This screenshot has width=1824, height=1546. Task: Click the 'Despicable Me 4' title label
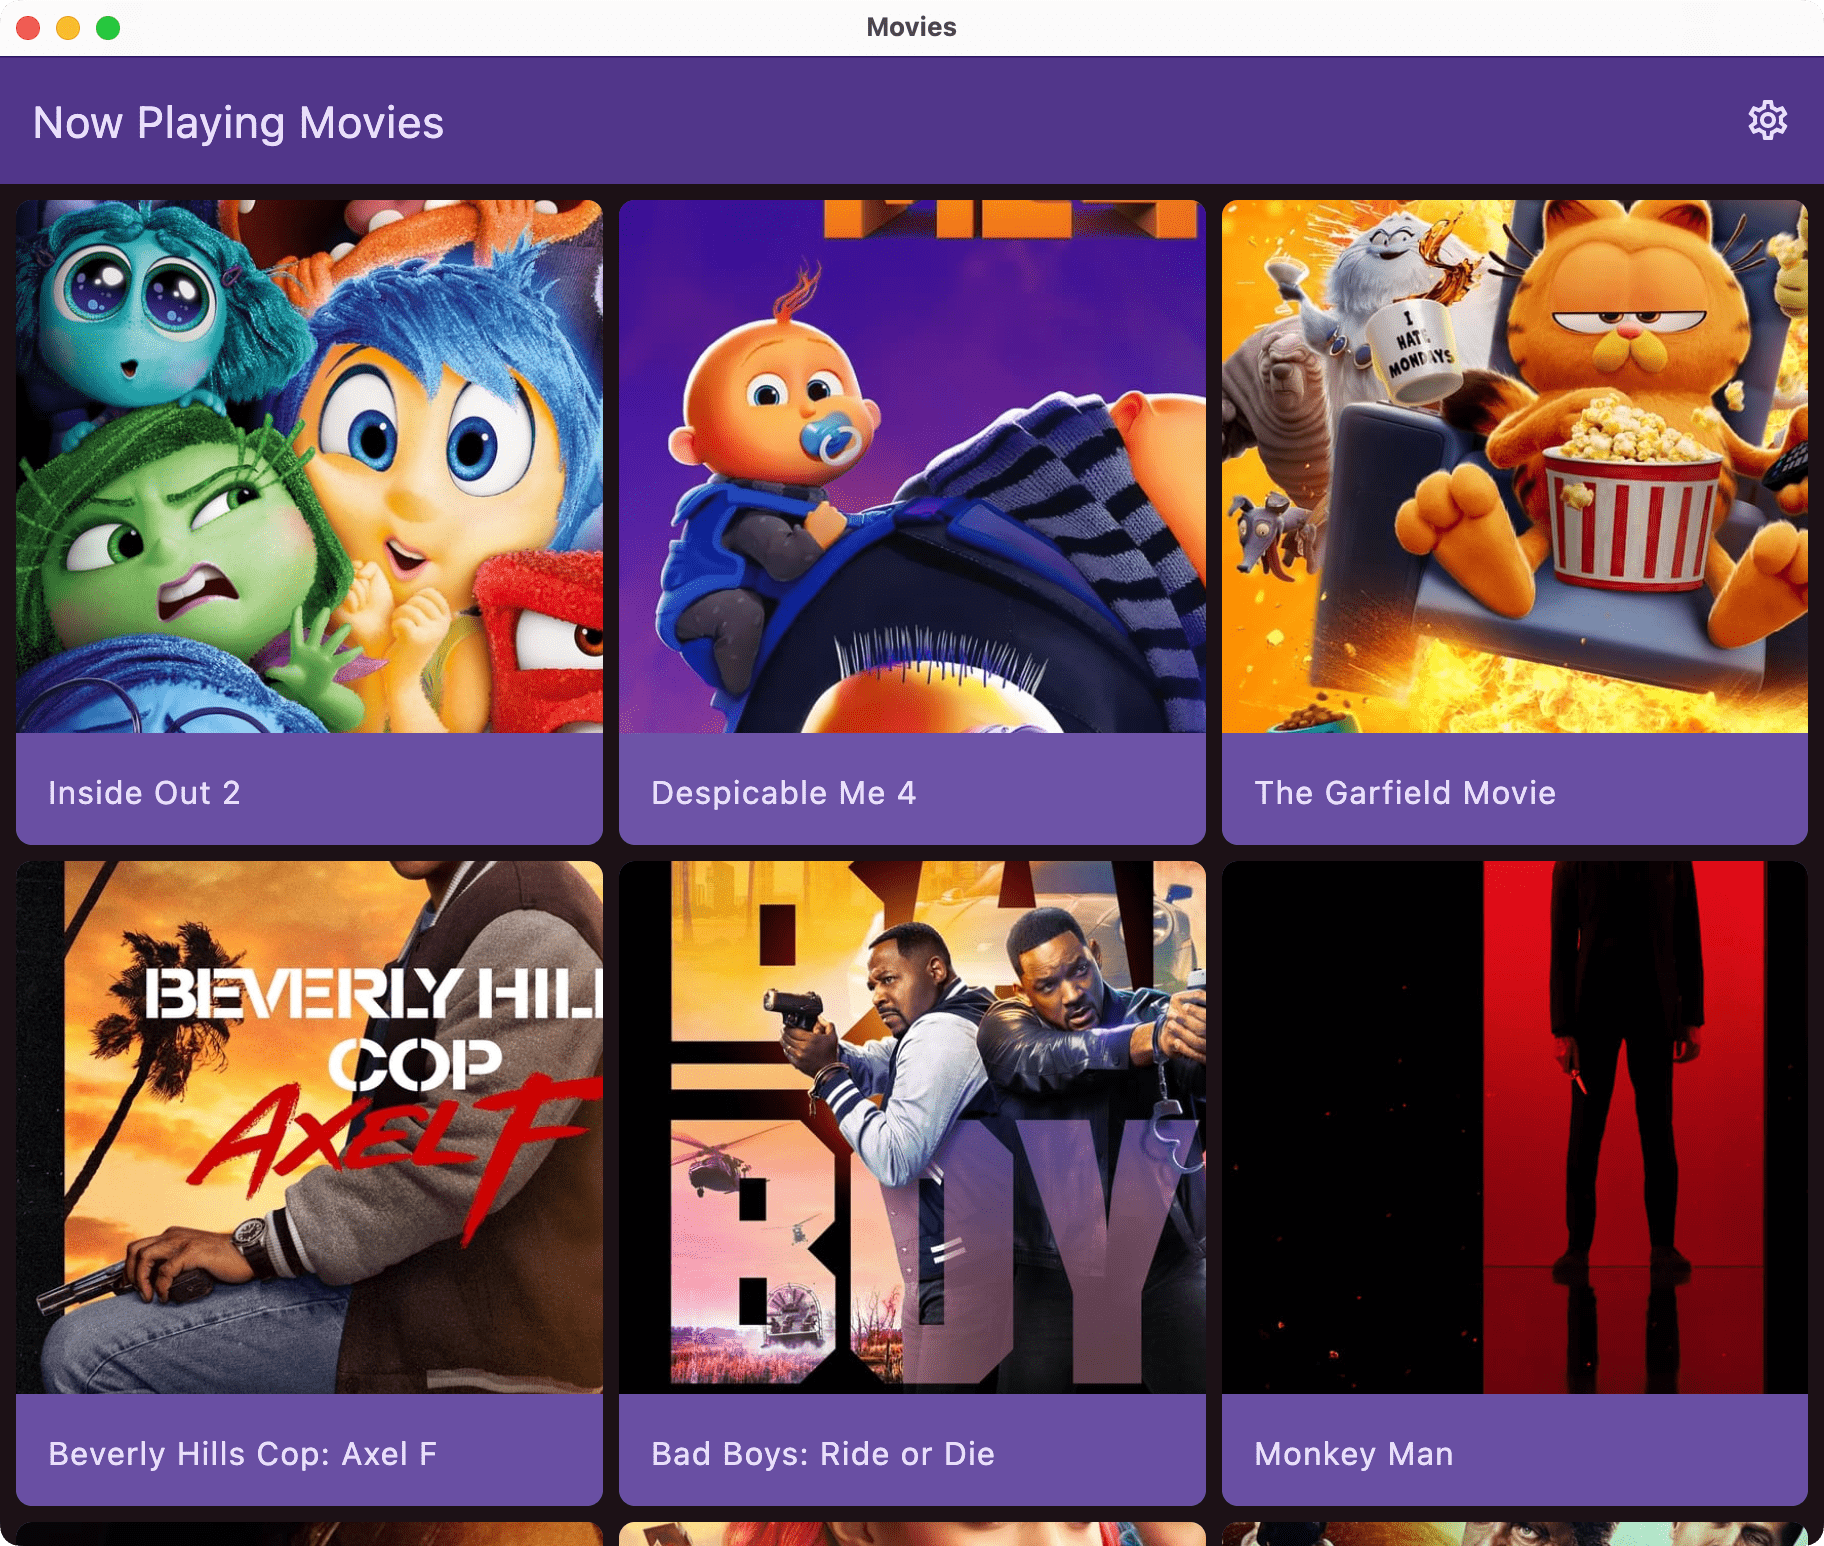[783, 793]
